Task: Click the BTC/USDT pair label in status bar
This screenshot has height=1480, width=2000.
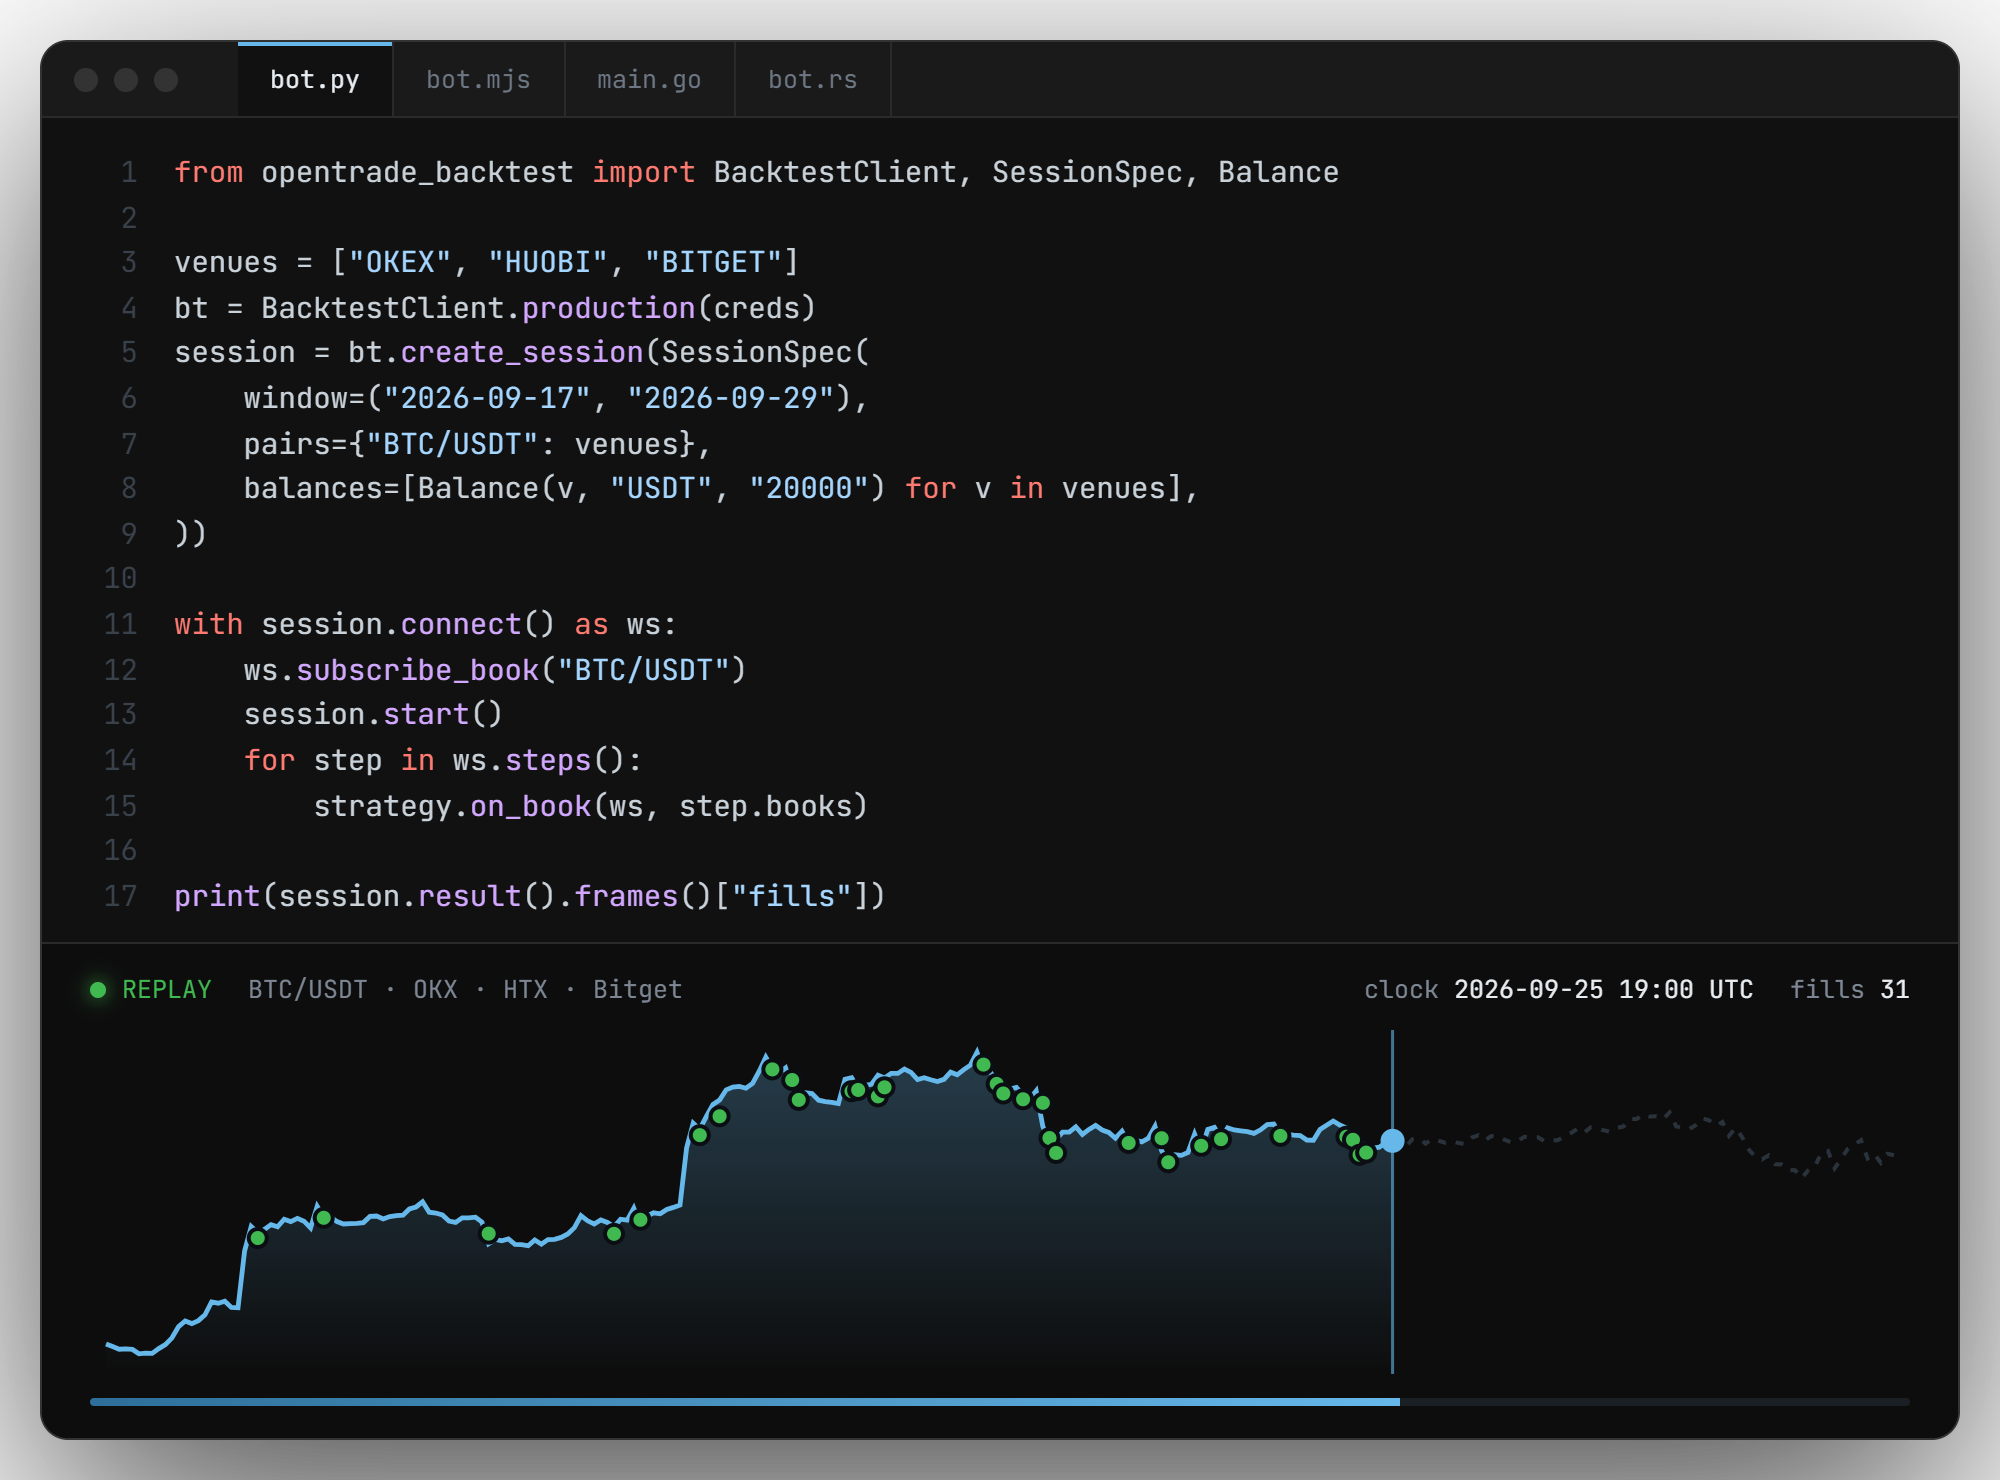Action: (308, 990)
